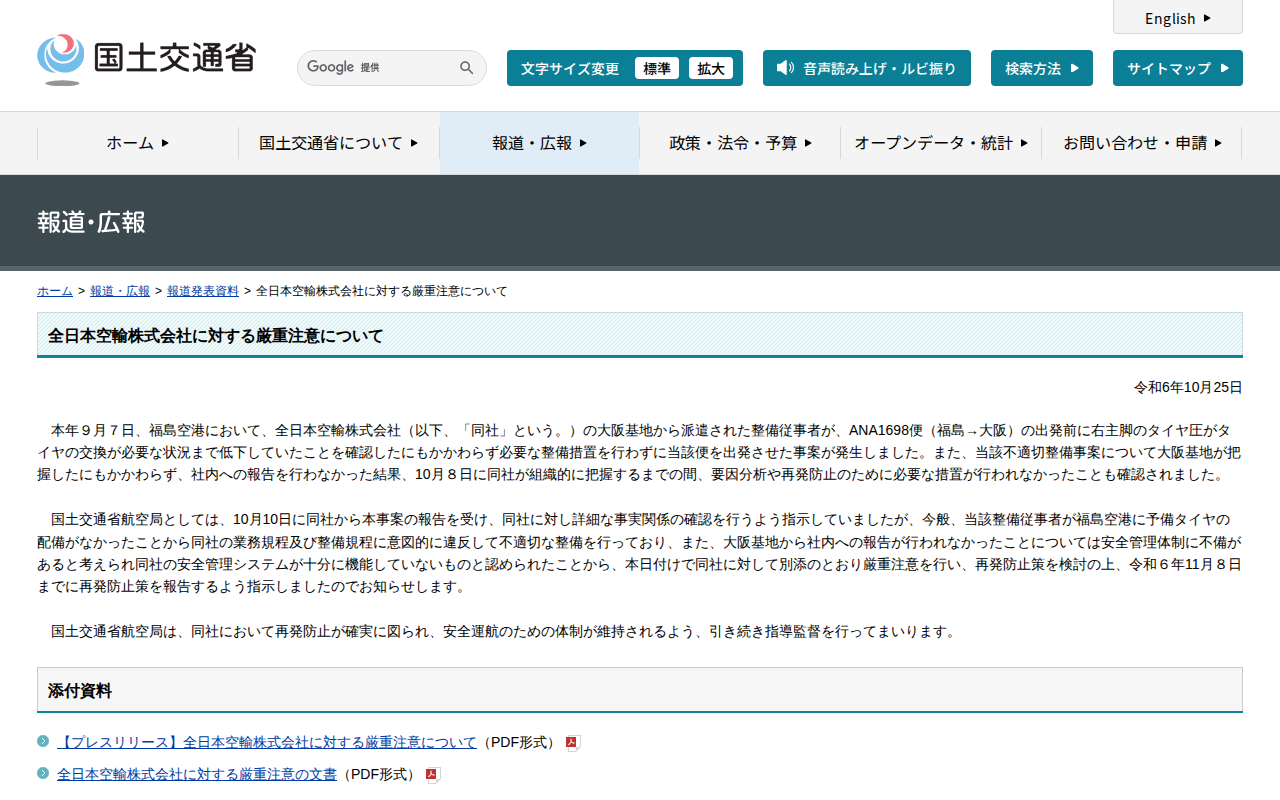Set text size to 標準
Viewport: 1280px width, 800px height.
pyautogui.click(x=657, y=68)
